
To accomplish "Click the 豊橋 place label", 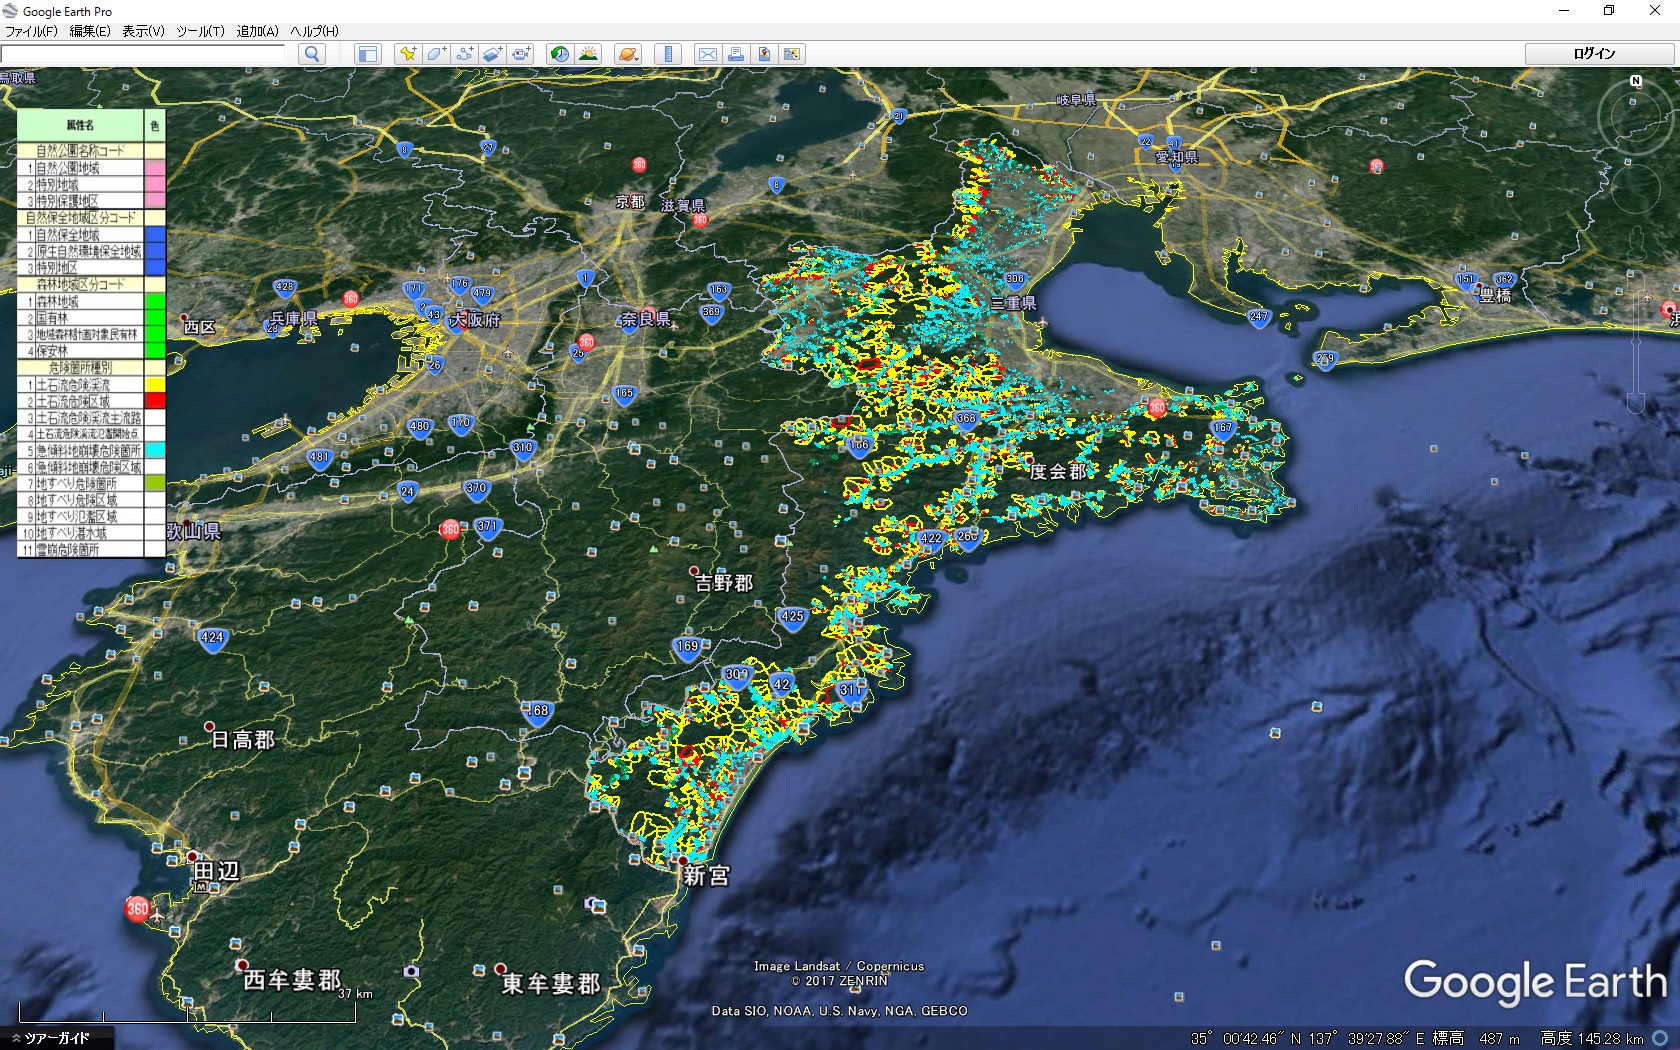I will tap(1496, 296).
